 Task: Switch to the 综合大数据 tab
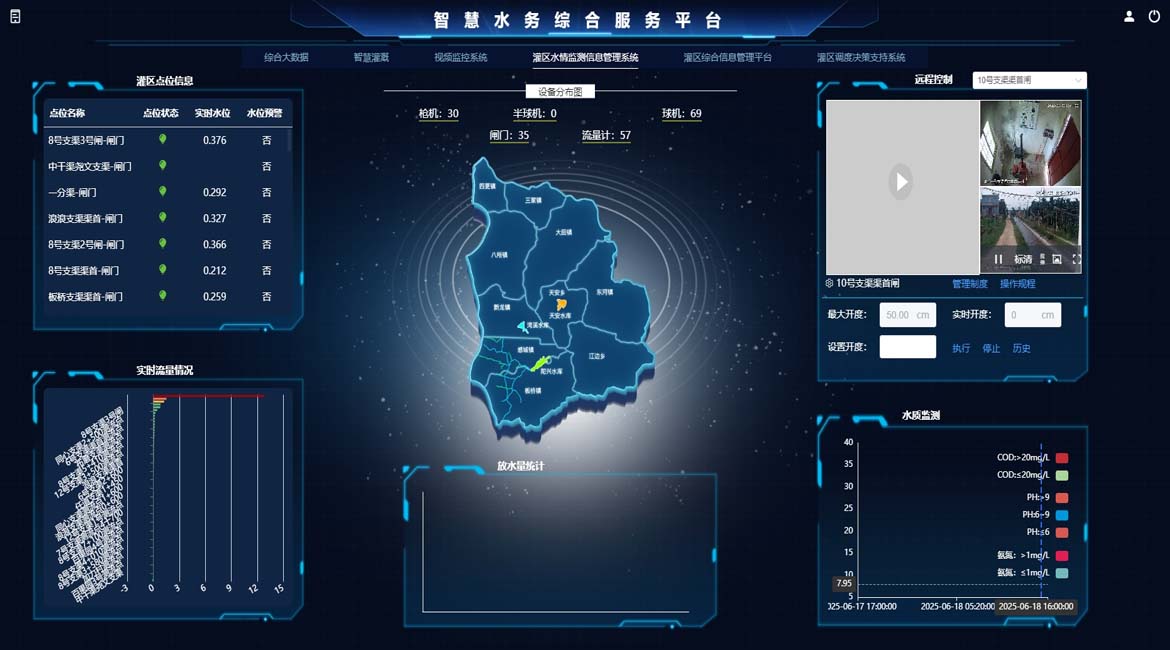(x=286, y=58)
